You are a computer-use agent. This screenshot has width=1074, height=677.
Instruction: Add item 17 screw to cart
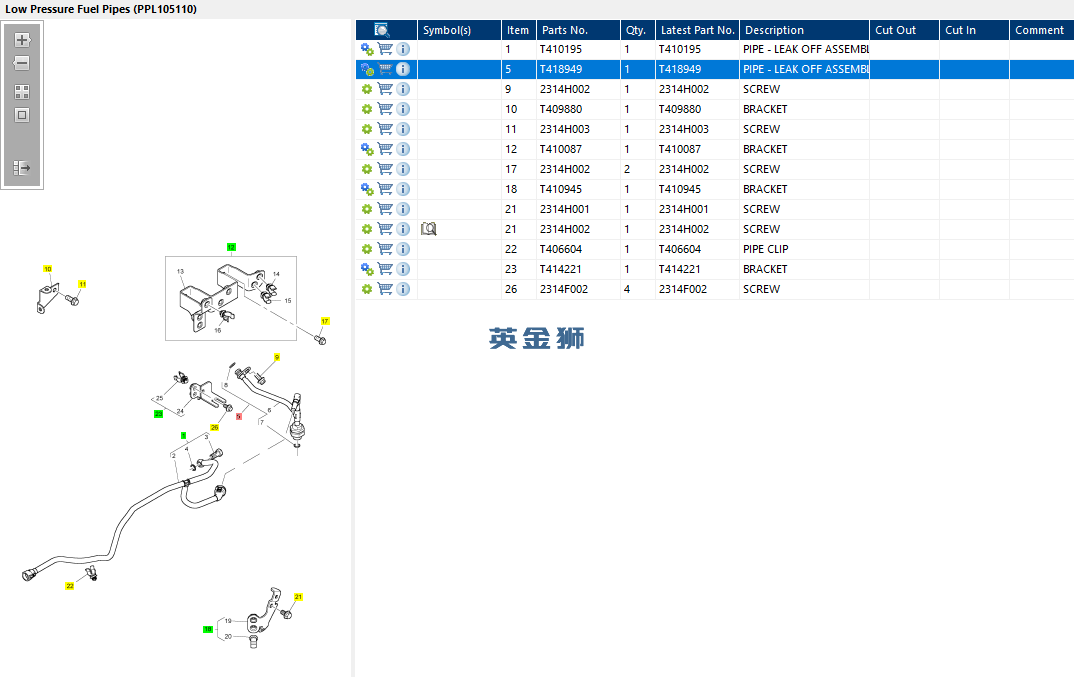pyautogui.click(x=385, y=169)
